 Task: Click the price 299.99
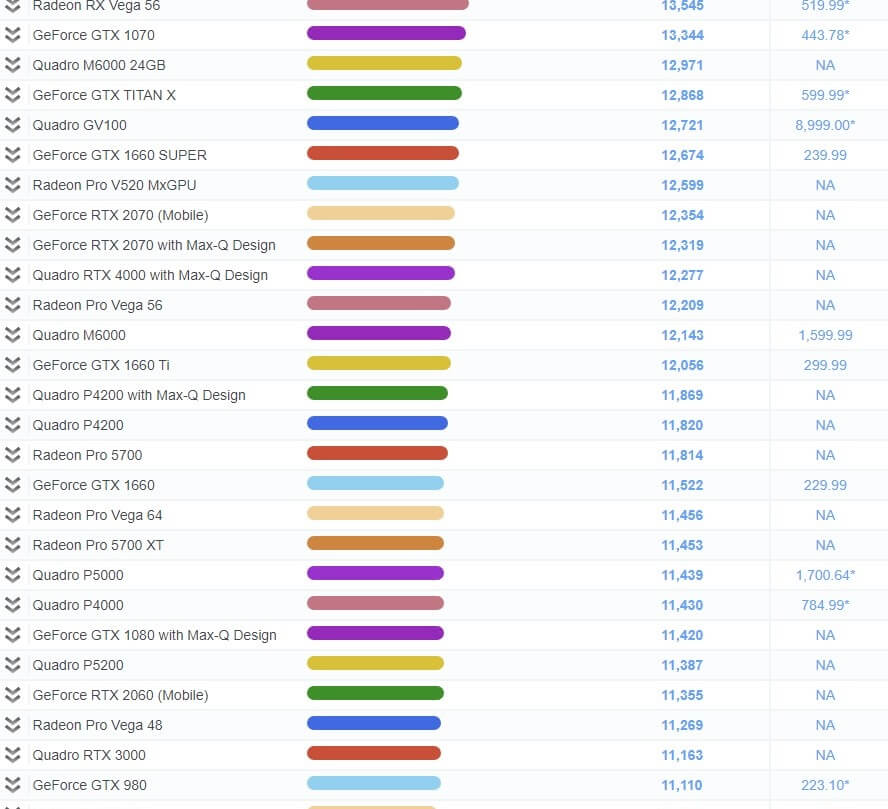825,365
